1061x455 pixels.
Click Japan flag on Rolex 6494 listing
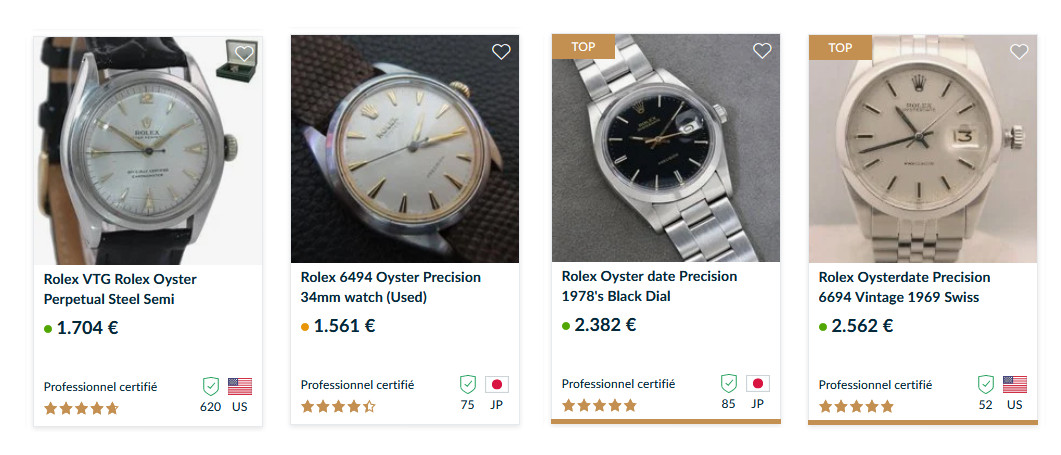click(497, 385)
